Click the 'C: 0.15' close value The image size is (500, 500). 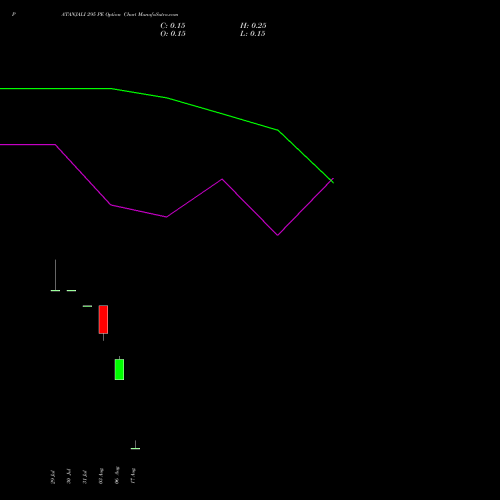pyautogui.click(x=173, y=26)
